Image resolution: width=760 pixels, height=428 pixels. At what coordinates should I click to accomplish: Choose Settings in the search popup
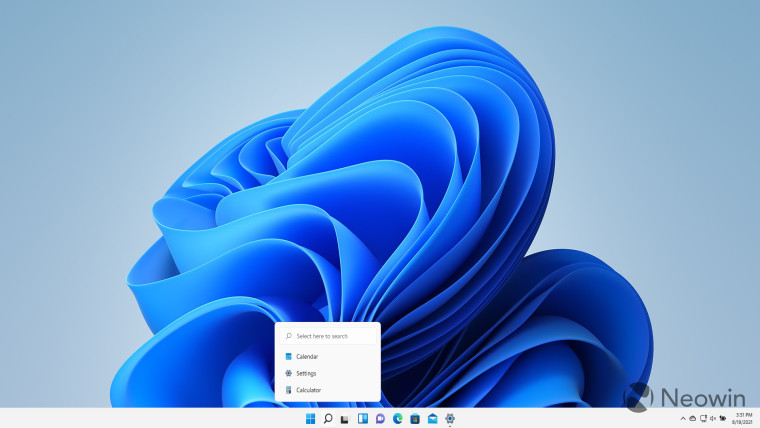tap(328, 373)
